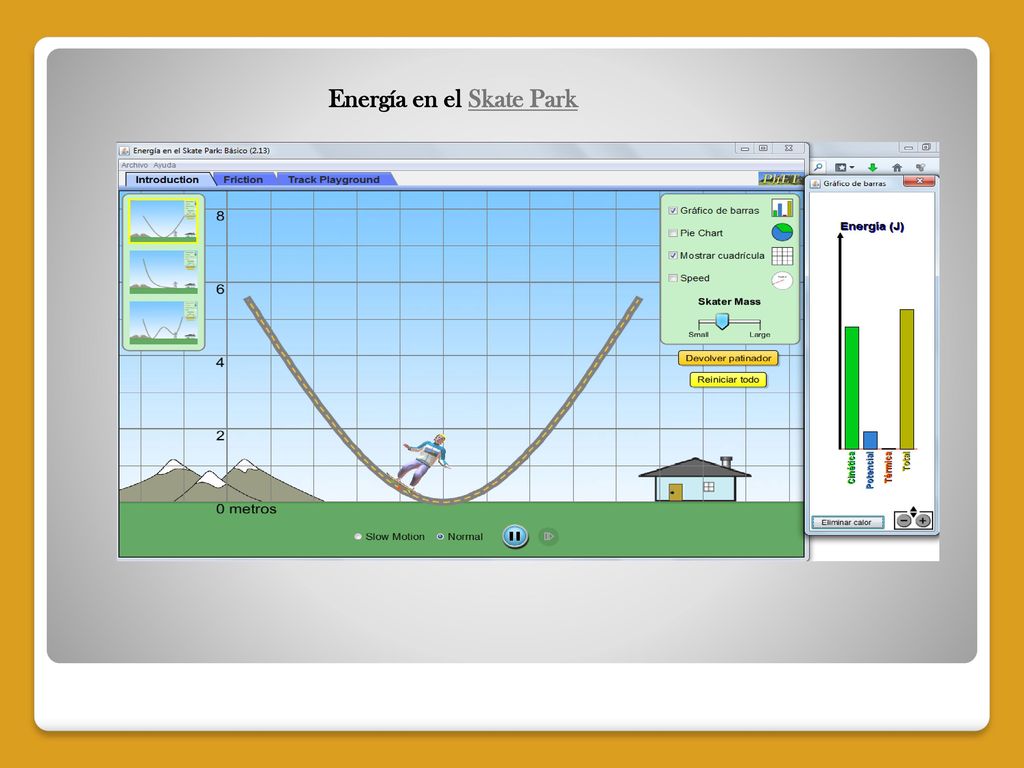Screen dimensions: 1024x768
Task: Click the Java icon in simulation title bar
Action: (x=125, y=150)
